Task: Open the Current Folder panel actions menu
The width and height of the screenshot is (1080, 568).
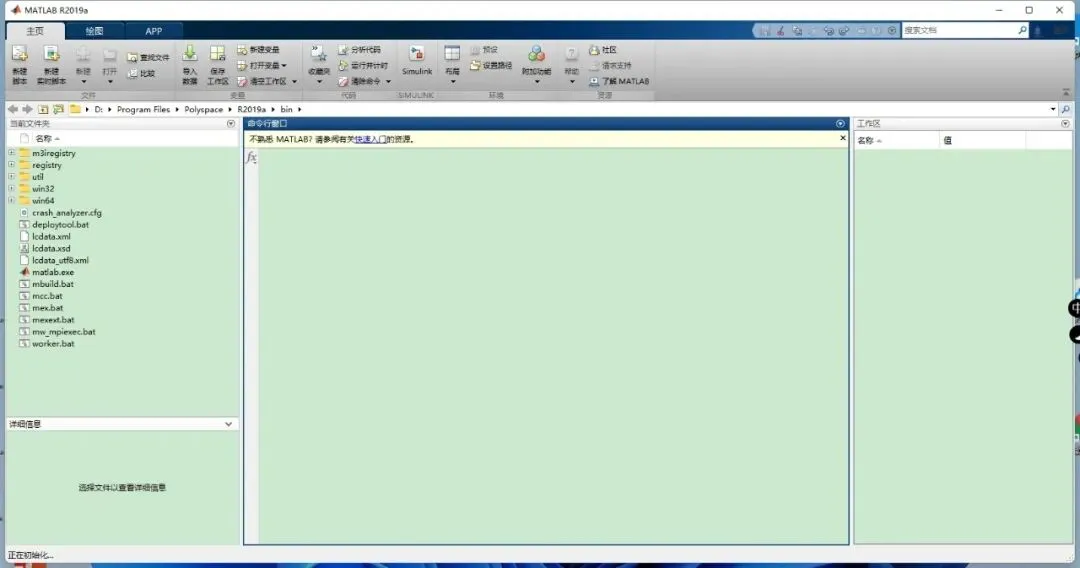Action: coord(231,124)
